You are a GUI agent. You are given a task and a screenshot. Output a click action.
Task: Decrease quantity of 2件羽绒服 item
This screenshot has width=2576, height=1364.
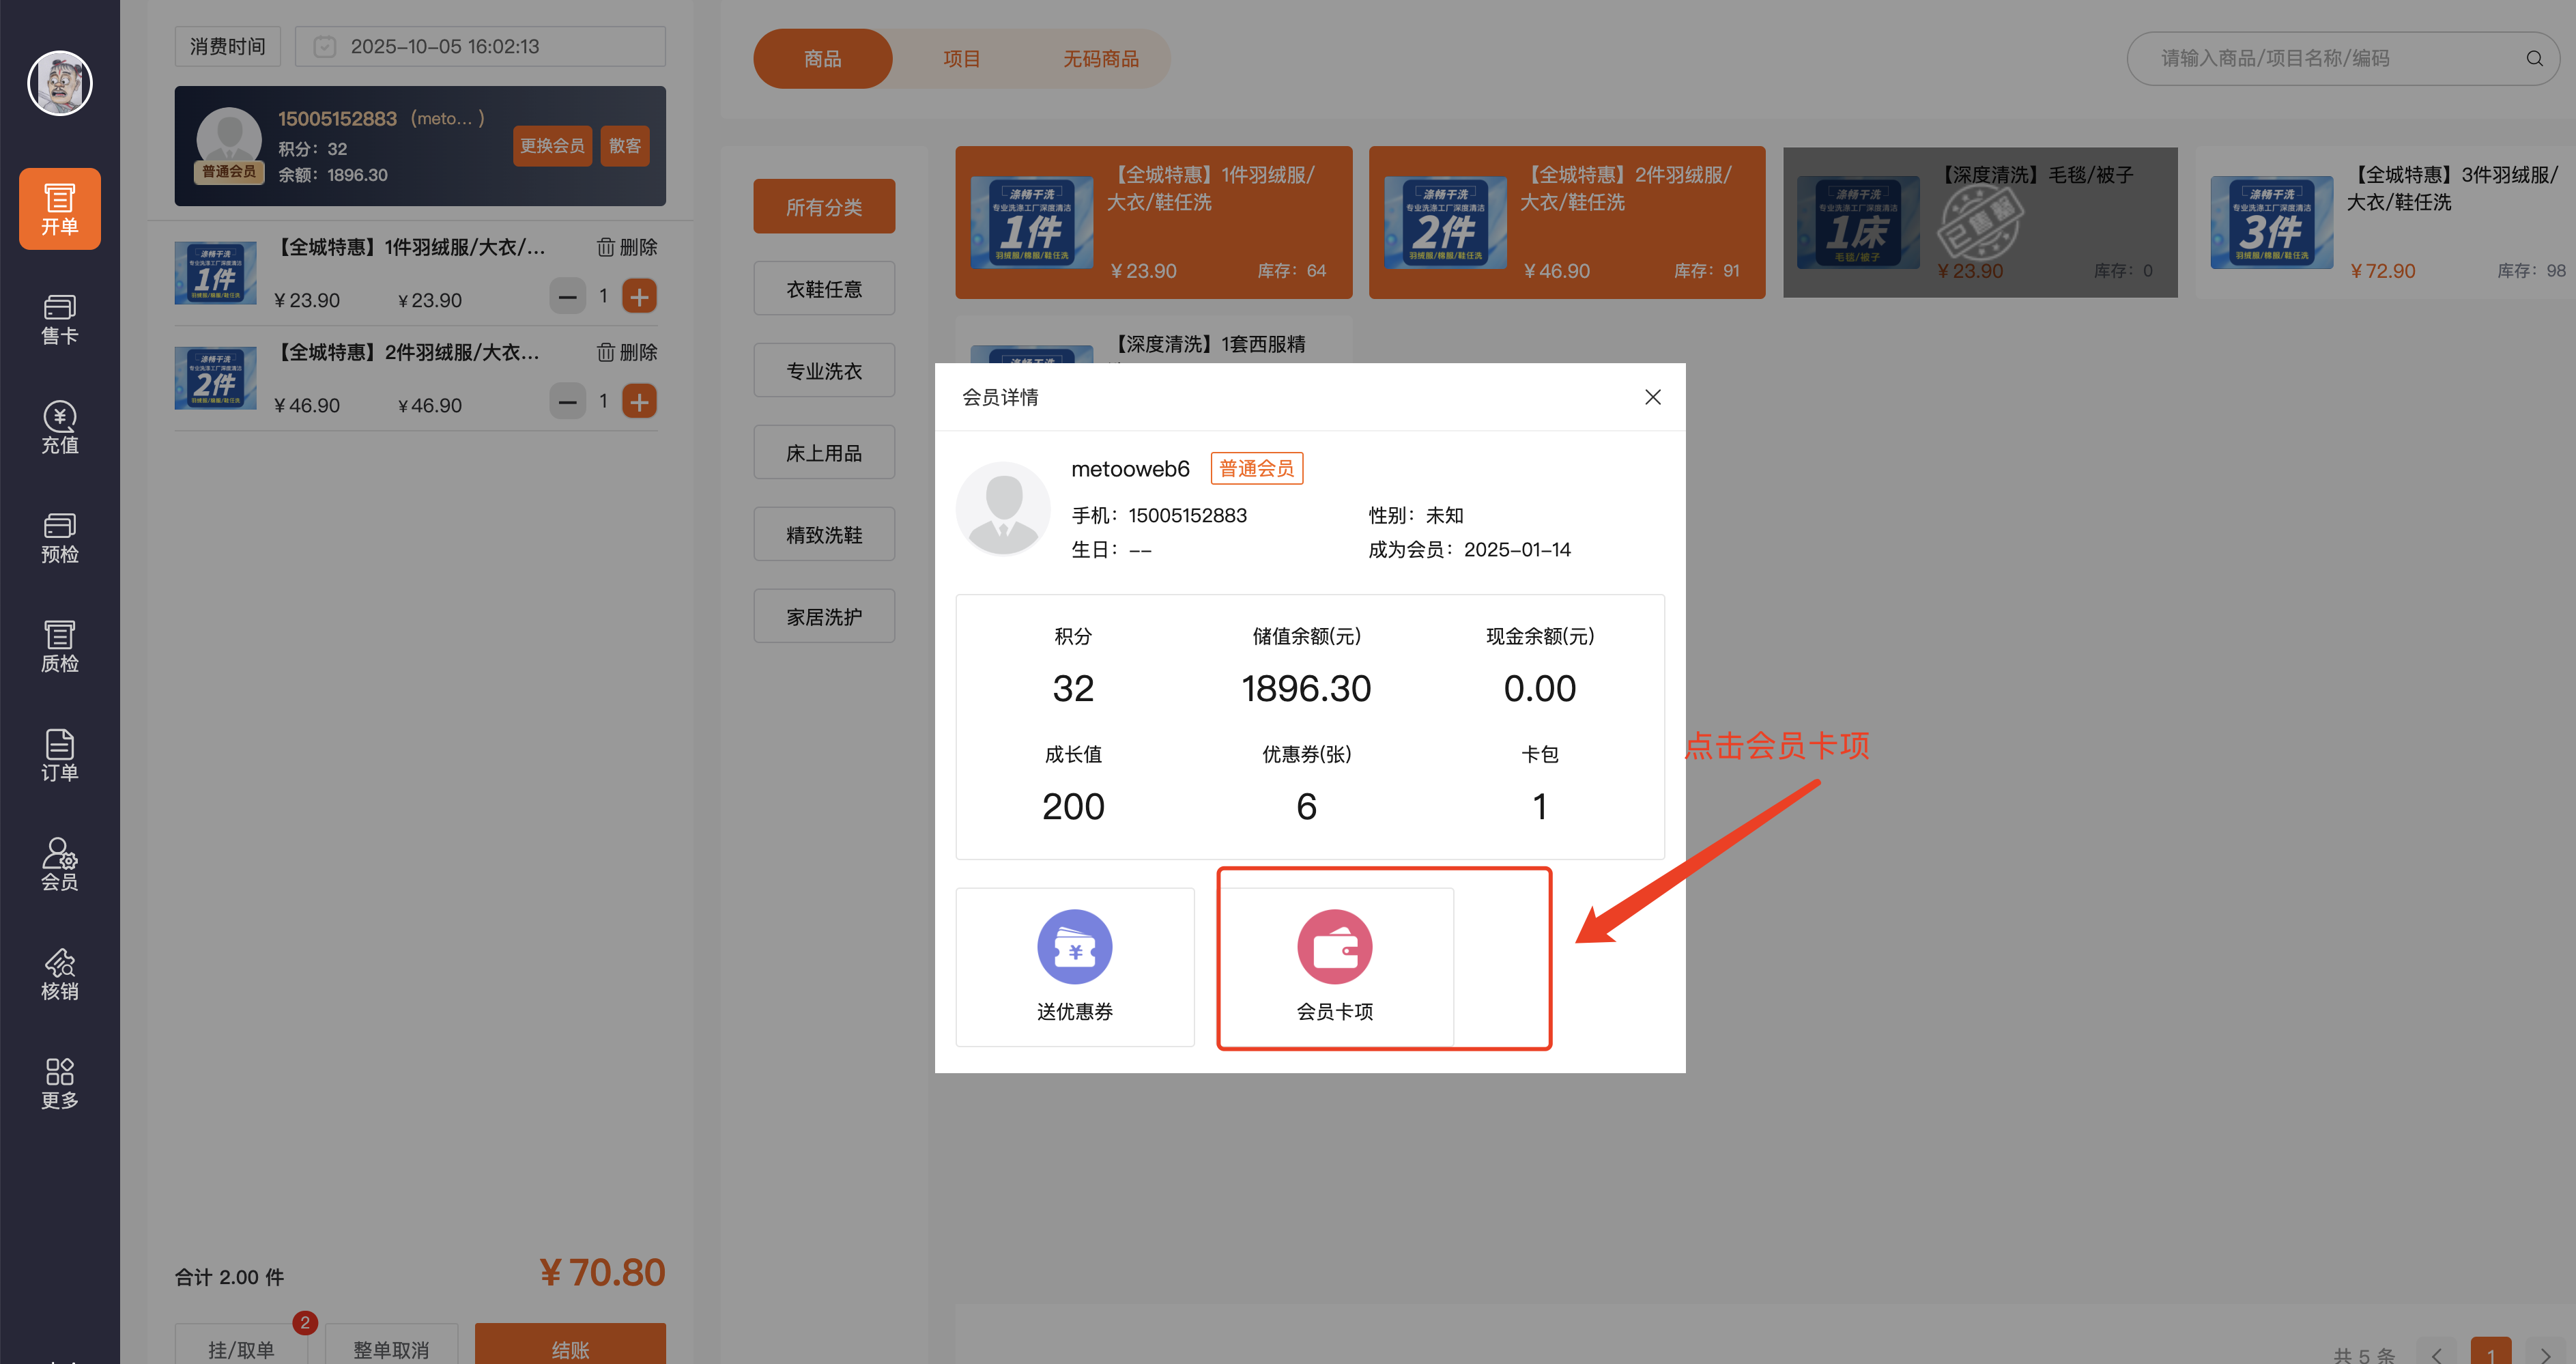pyautogui.click(x=567, y=402)
